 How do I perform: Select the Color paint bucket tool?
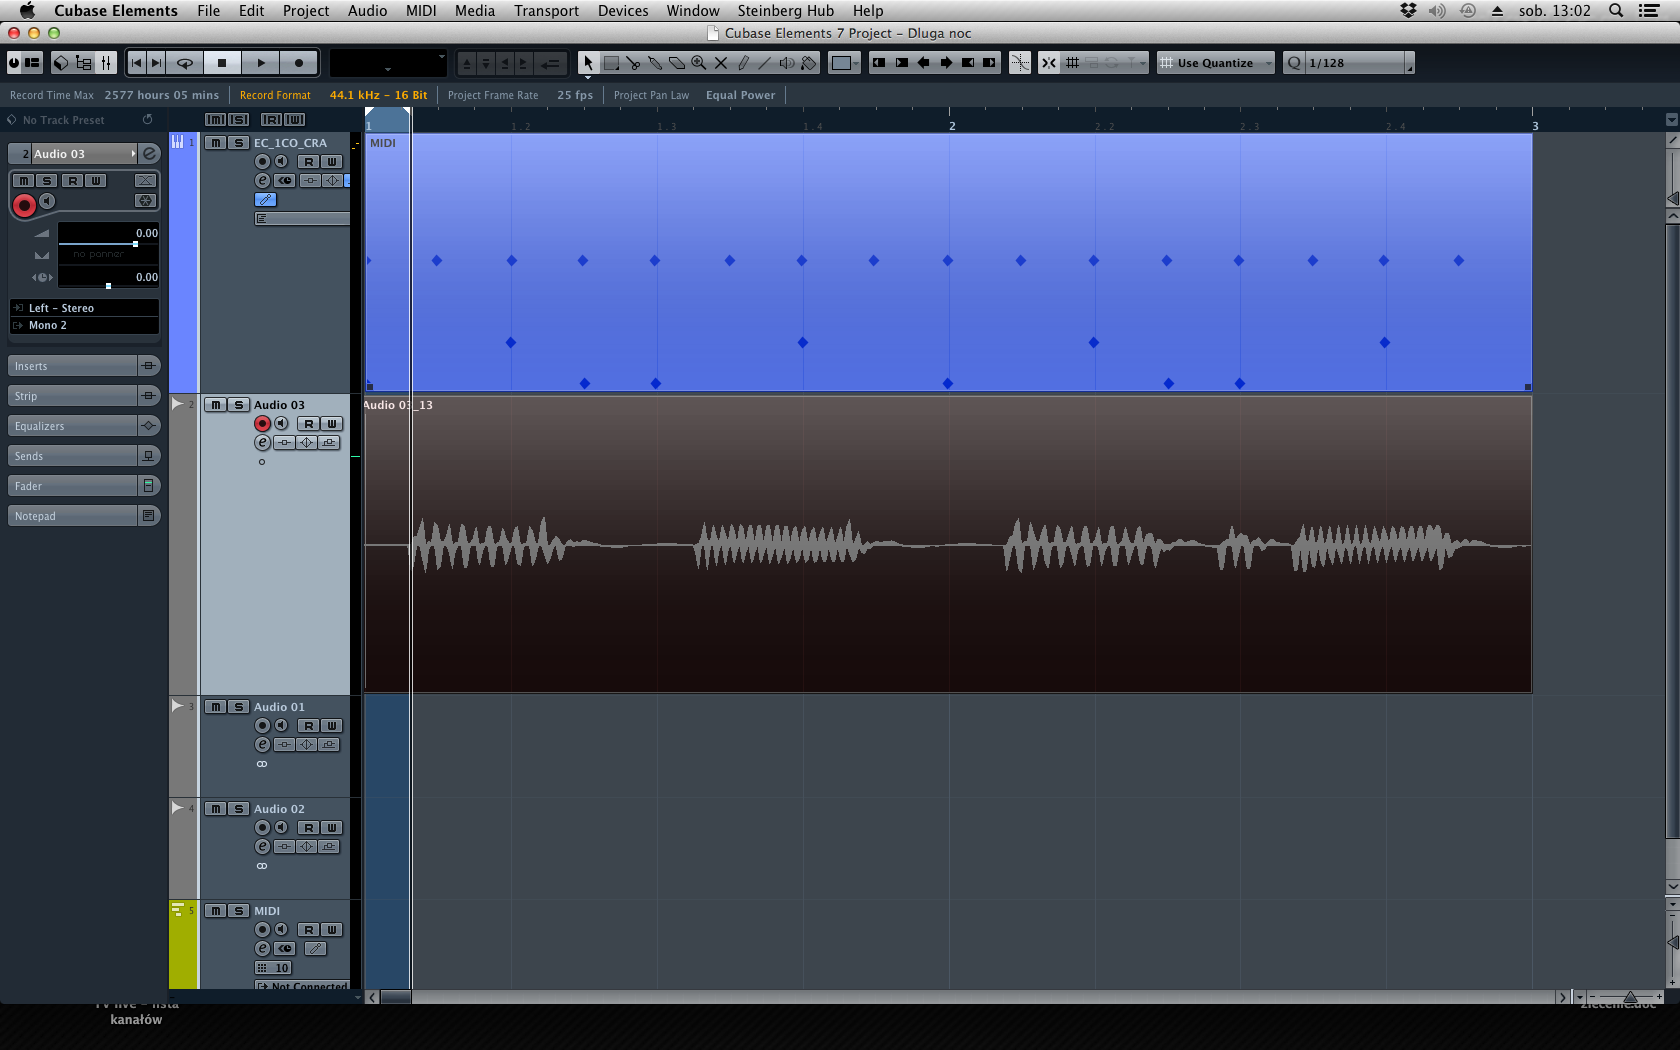[809, 63]
